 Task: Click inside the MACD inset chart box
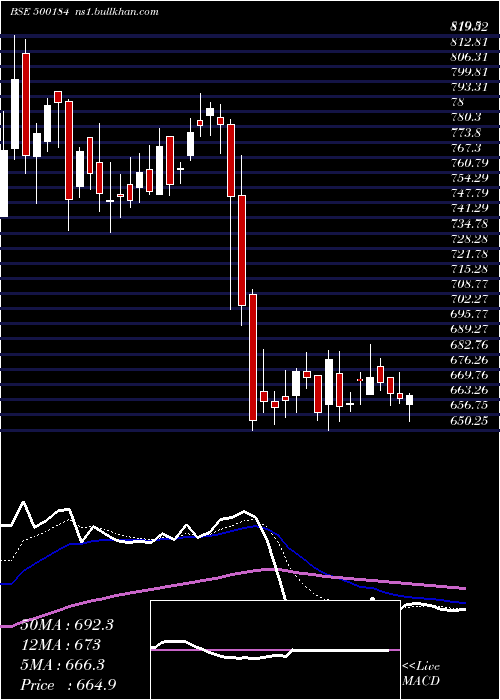point(275,650)
